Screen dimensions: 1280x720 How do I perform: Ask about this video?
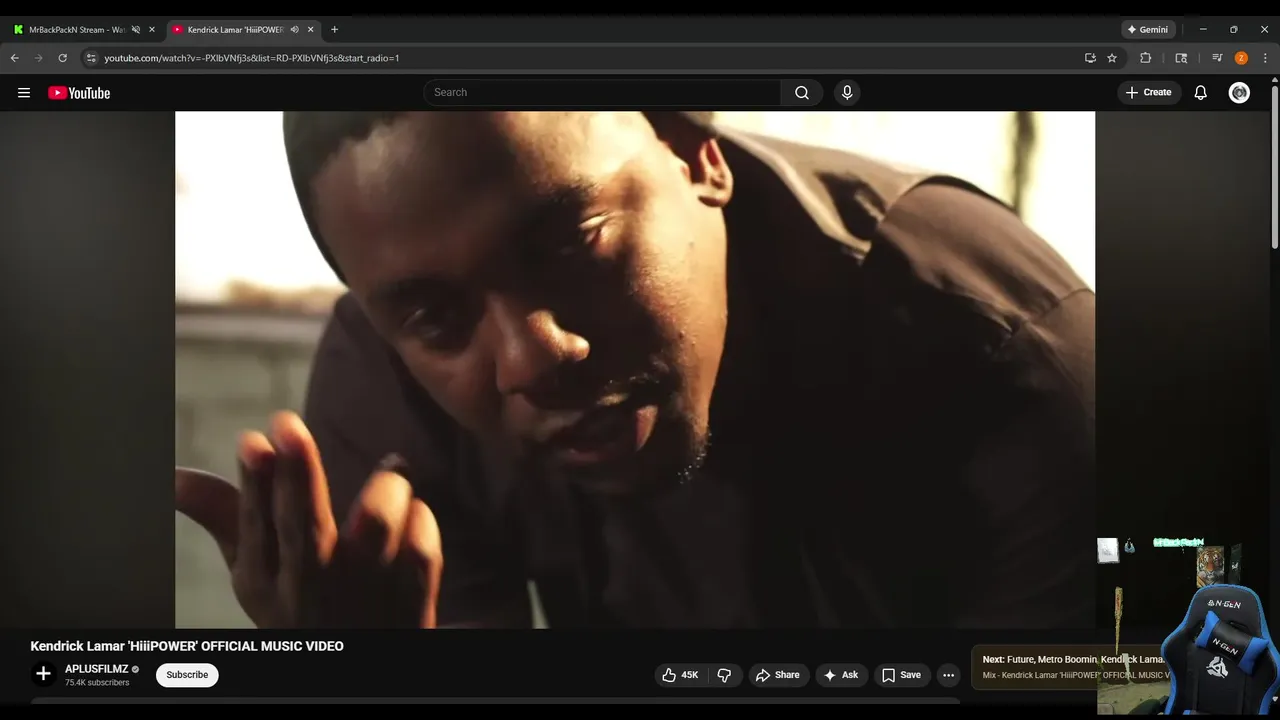pyautogui.click(x=841, y=675)
